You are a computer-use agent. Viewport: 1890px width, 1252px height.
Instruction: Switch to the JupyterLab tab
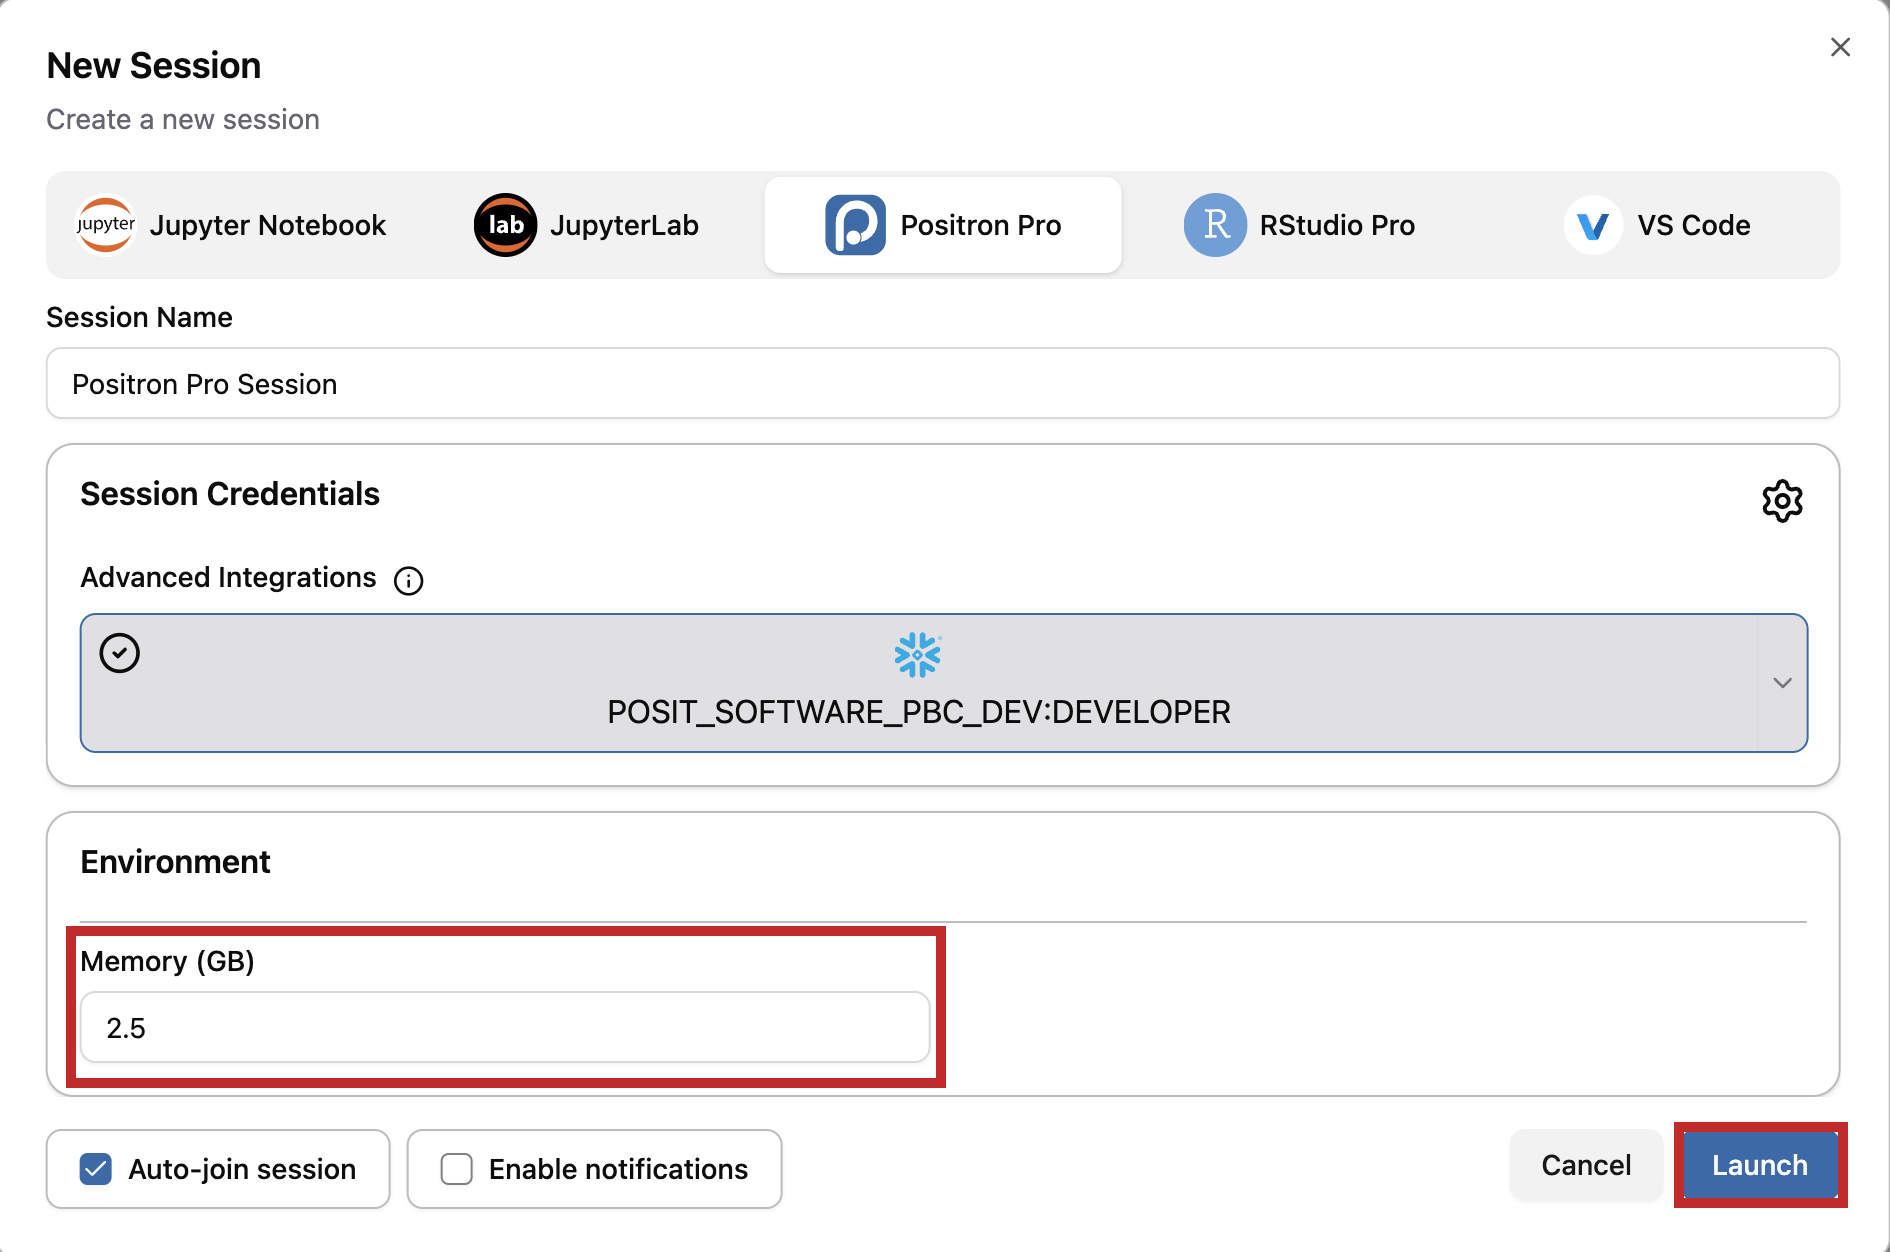click(623, 225)
